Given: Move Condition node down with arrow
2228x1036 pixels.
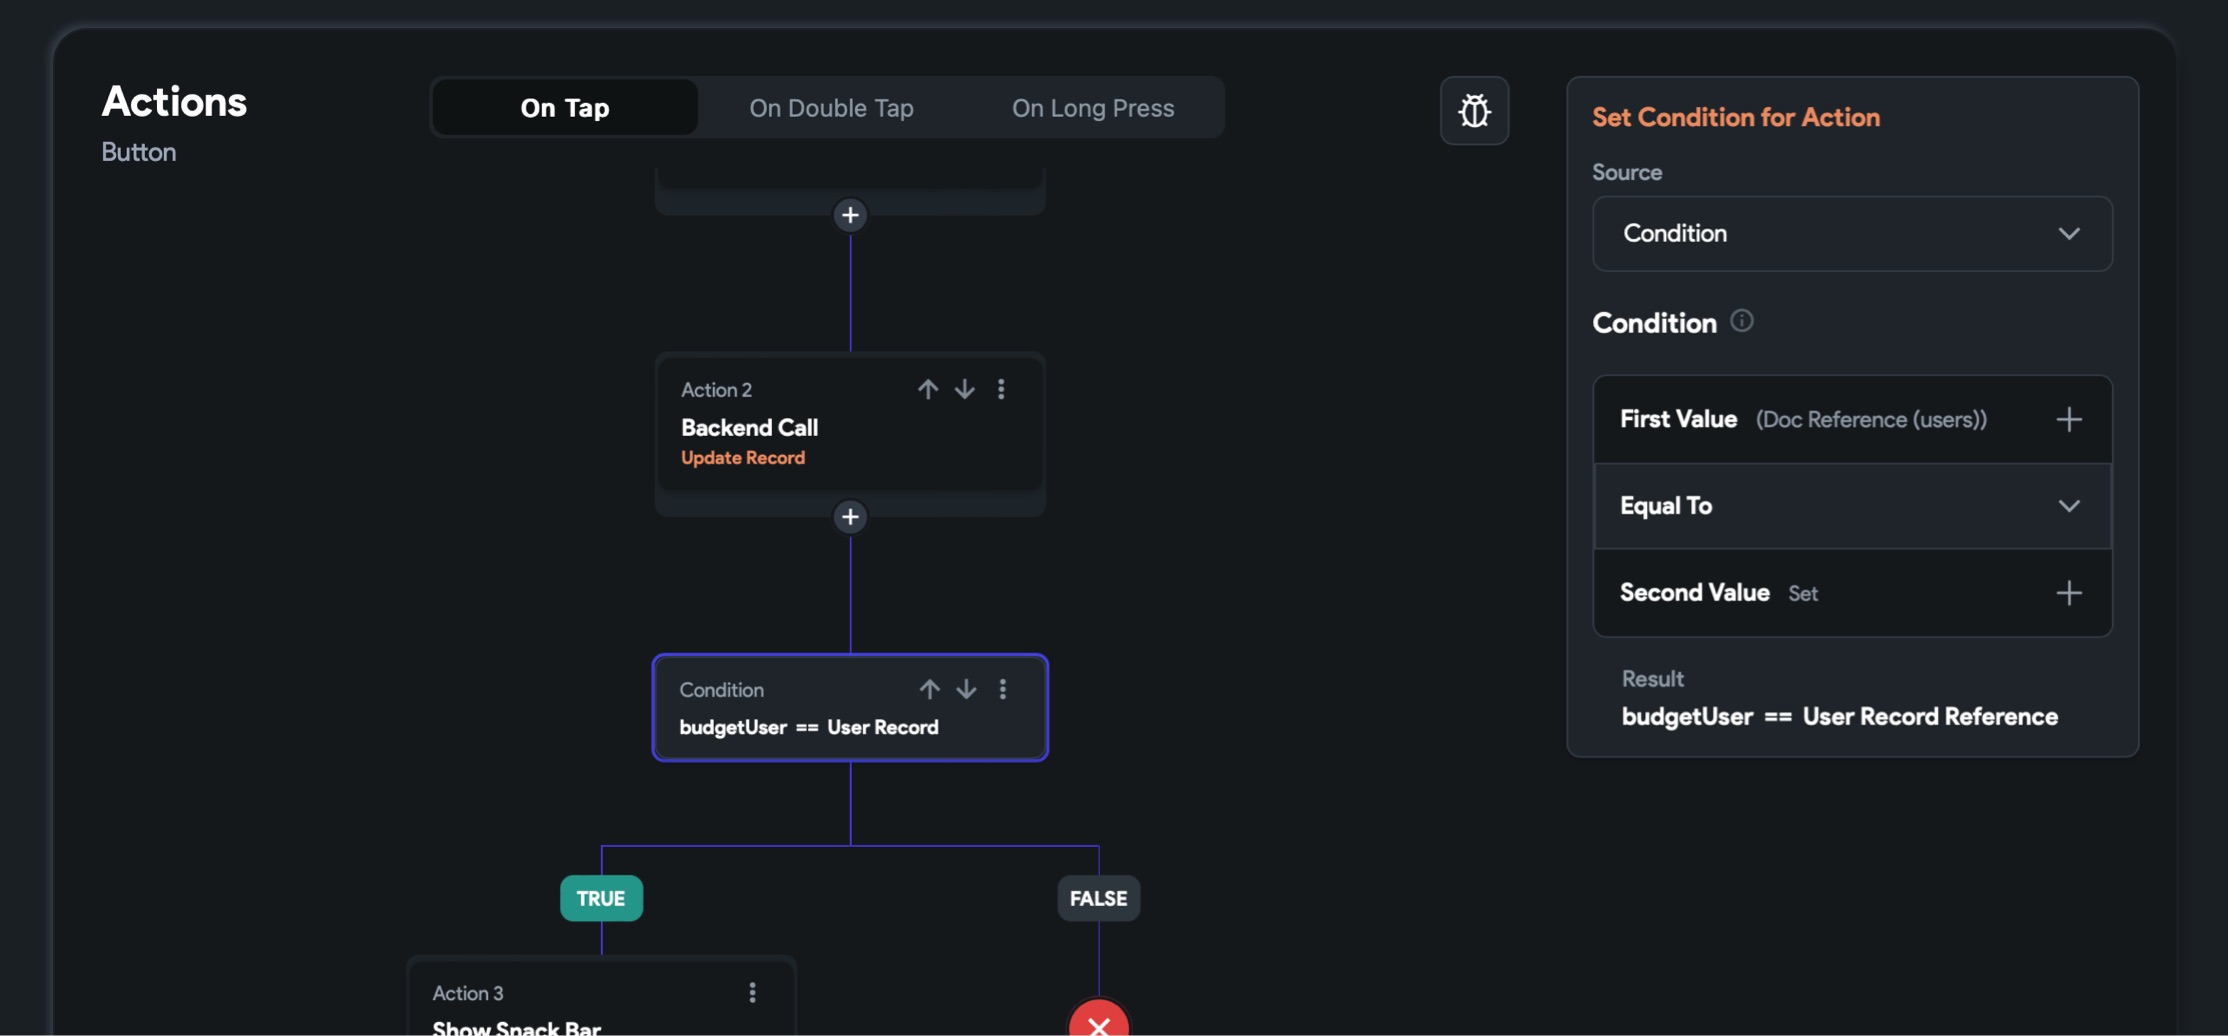Looking at the screenshot, I should [966, 689].
